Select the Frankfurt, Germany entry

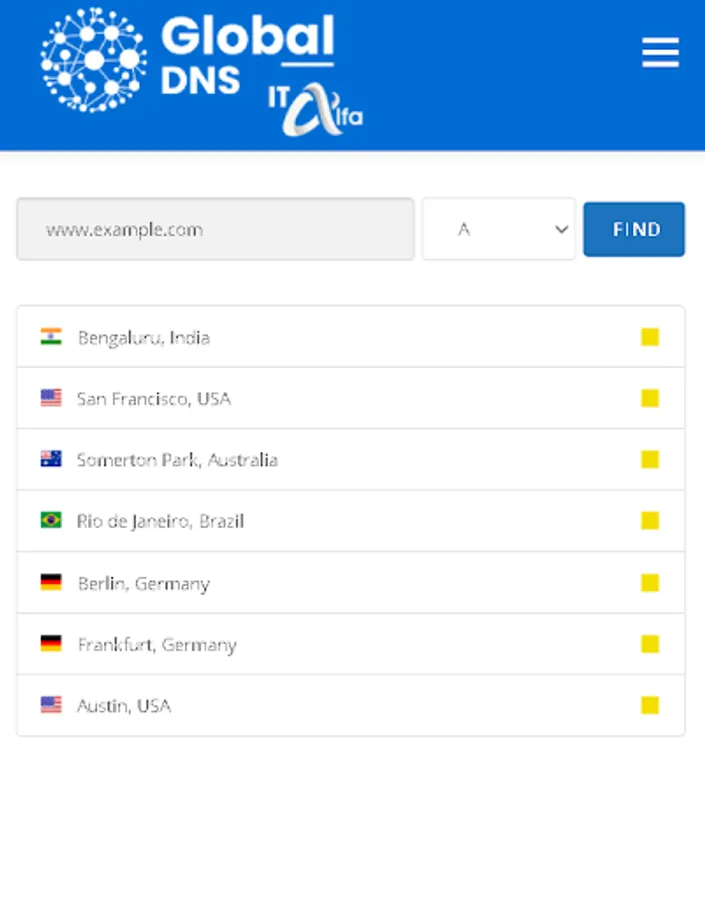click(x=351, y=644)
